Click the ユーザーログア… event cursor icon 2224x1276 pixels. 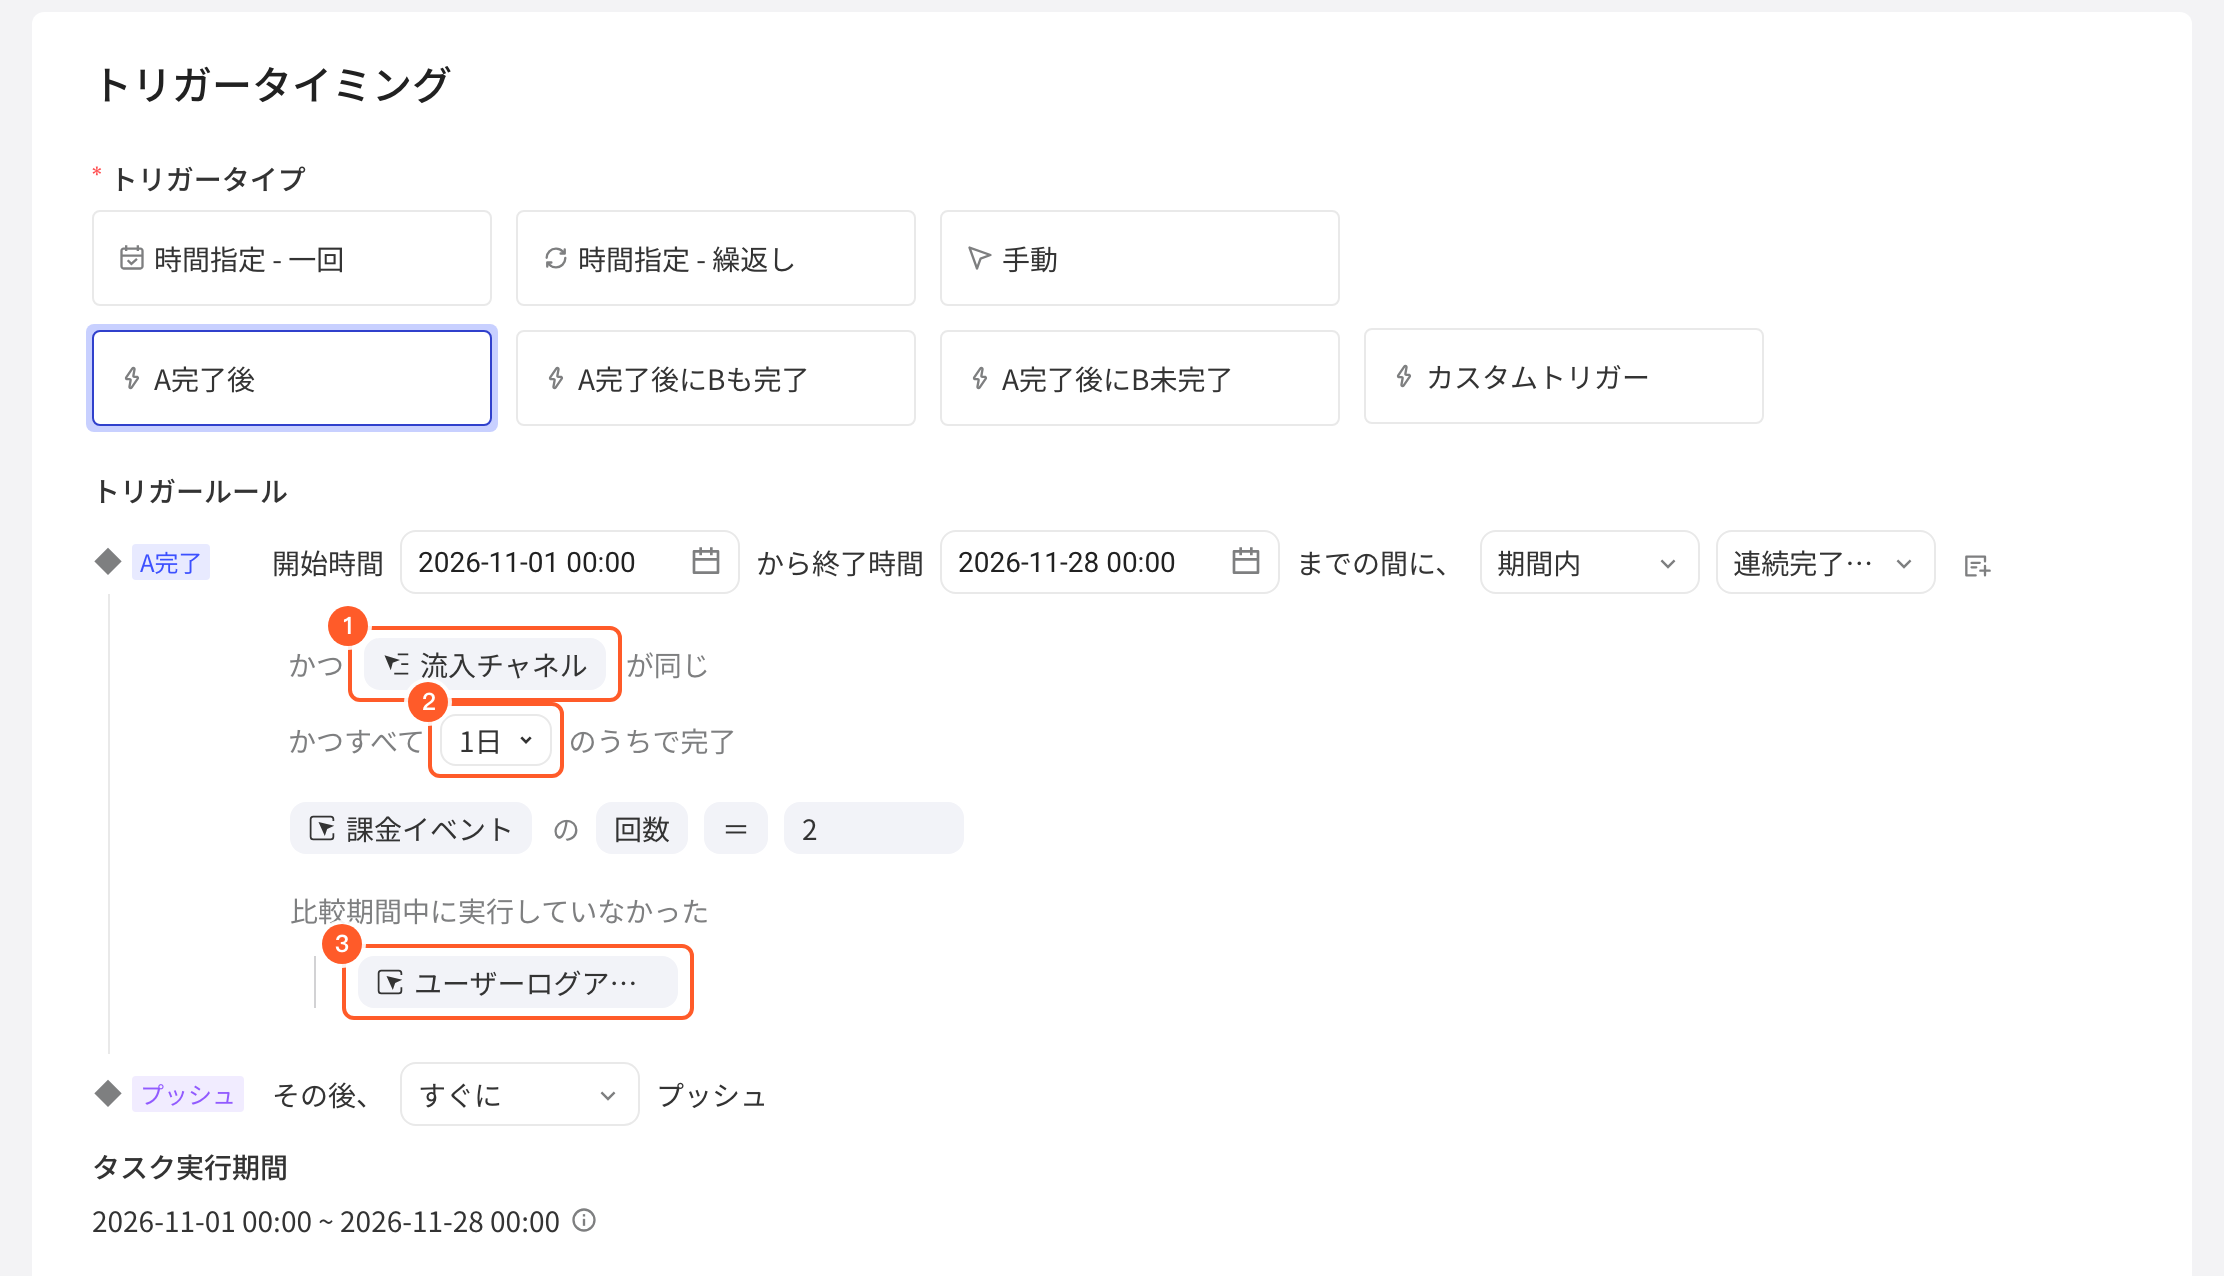[390, 982]
